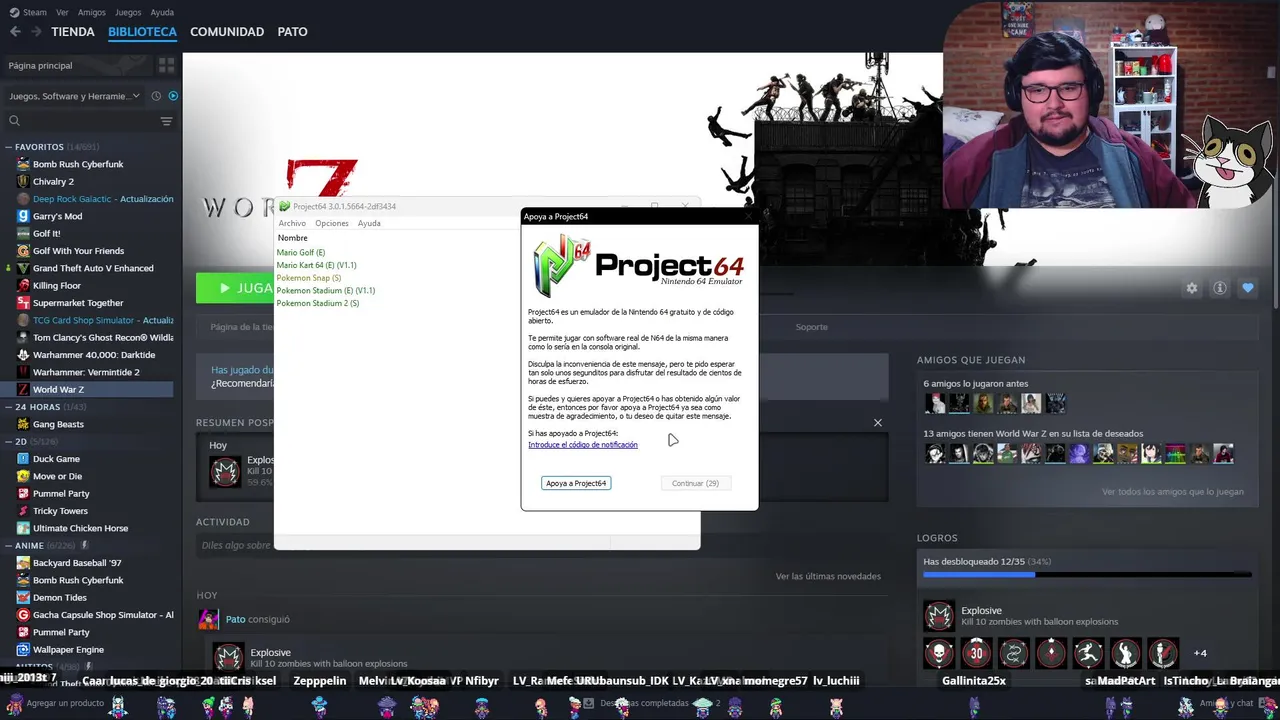
Task: Switch the library to grid view icon
Action: coord(166,65)
